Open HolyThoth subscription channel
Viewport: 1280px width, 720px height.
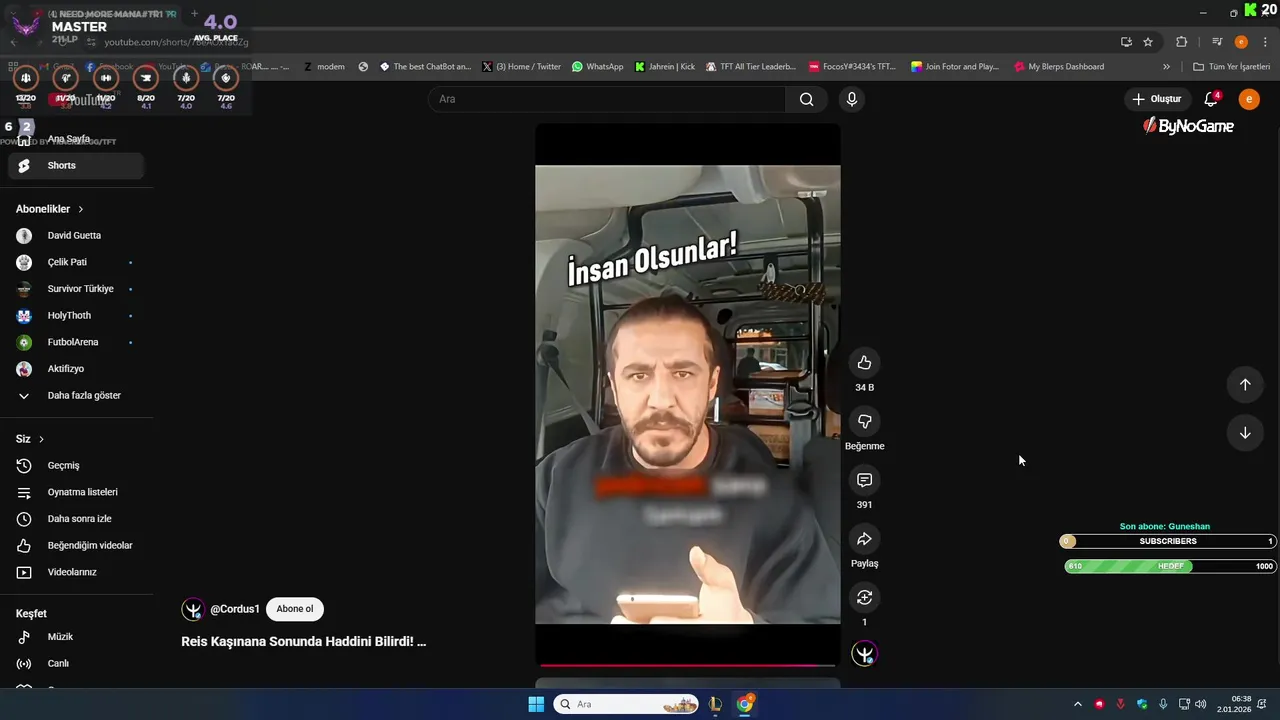click(76, 315)
